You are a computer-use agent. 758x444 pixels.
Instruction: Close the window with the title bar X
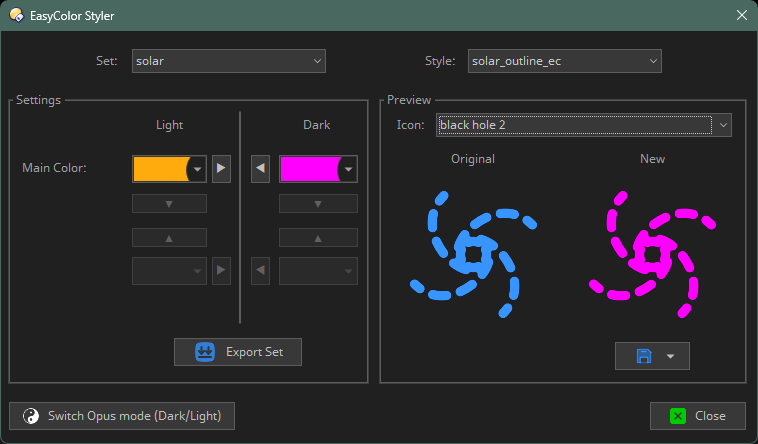tap(742, 15)
